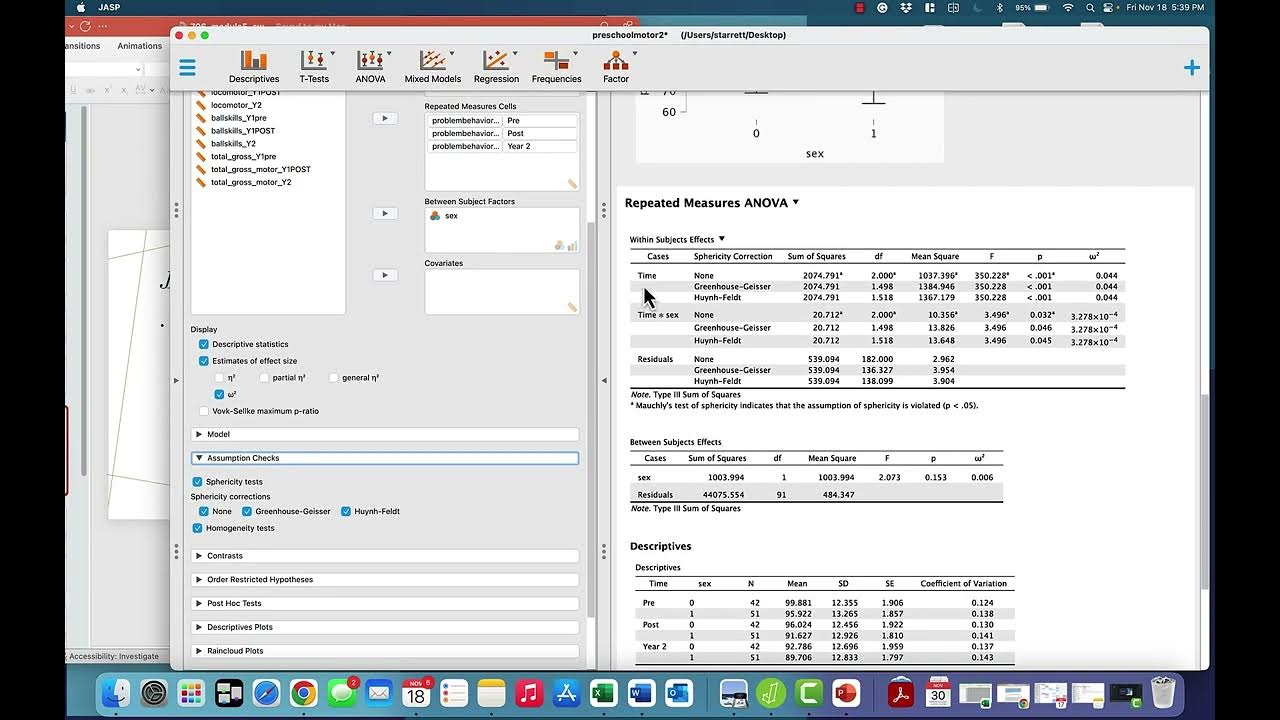Select locomotor_Y2 in variable list
Image resolution: width=1280 pixels, height=720 pixels.
click(x=236, y=105)
